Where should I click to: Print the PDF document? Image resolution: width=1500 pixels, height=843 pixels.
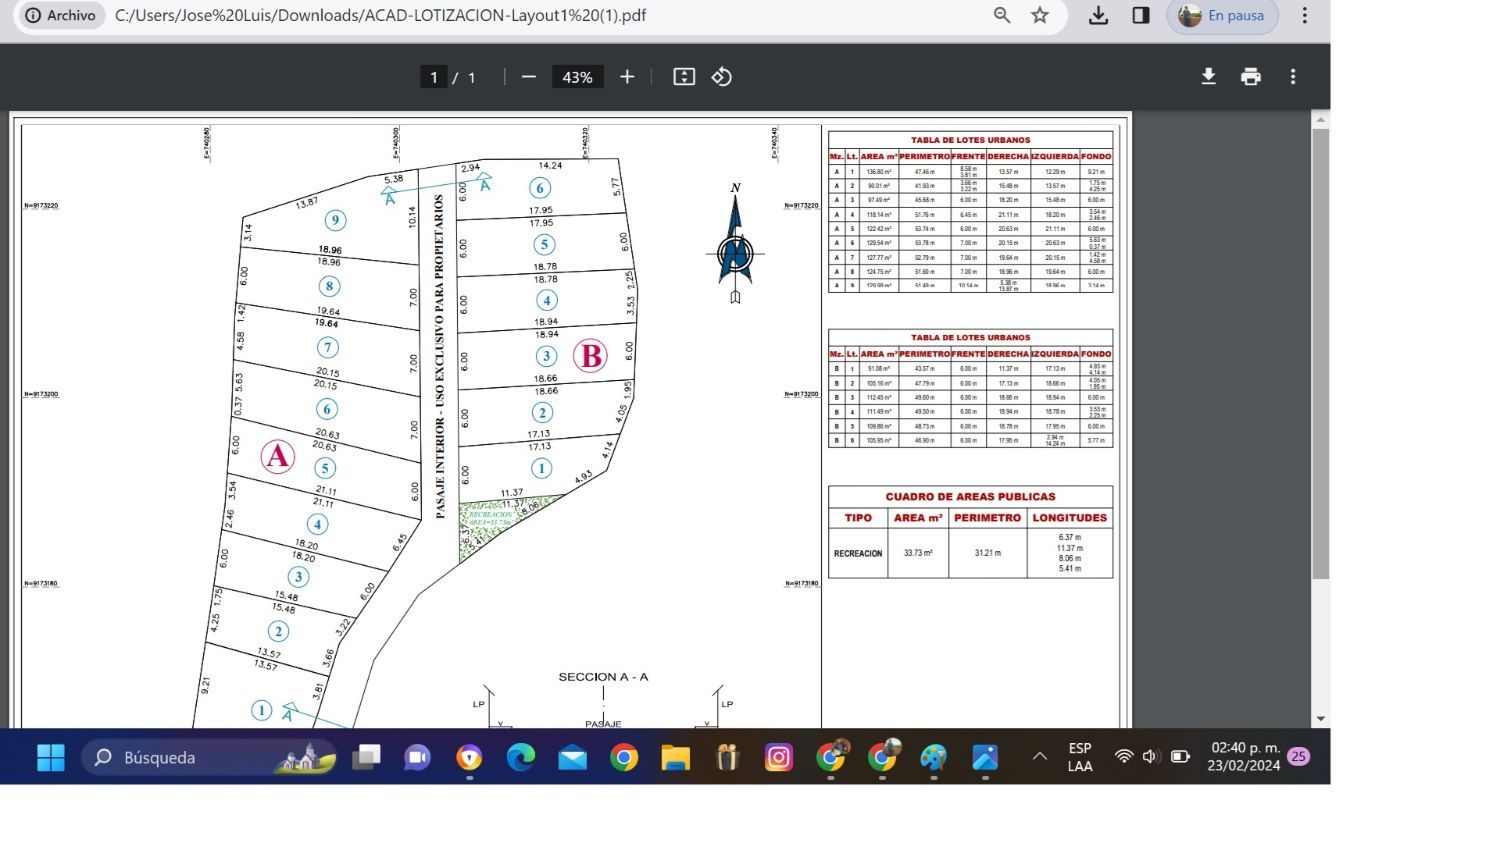pyautogui.click(x=1250, y=77)
